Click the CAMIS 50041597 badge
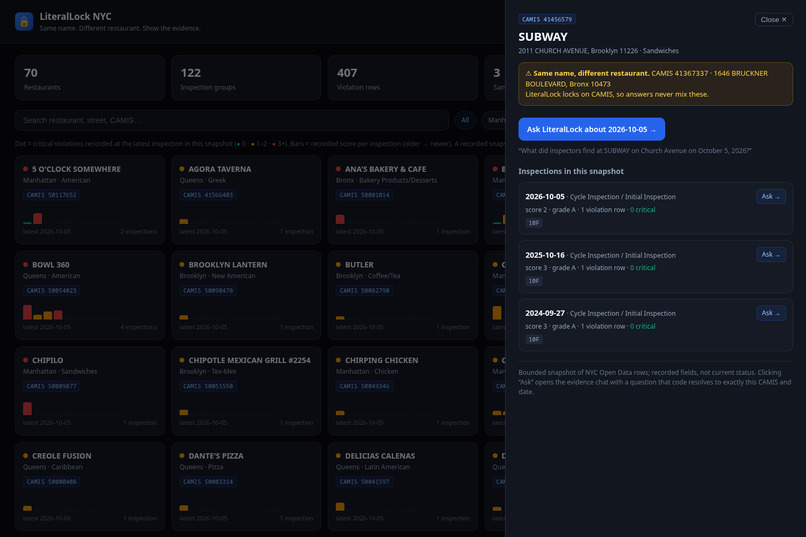806x537 pixels. tap(364, 482)
